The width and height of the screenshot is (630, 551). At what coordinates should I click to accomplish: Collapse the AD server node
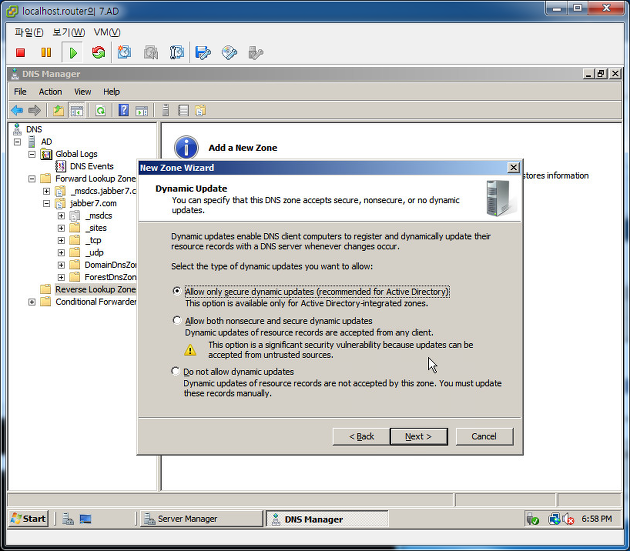(17, 142)
